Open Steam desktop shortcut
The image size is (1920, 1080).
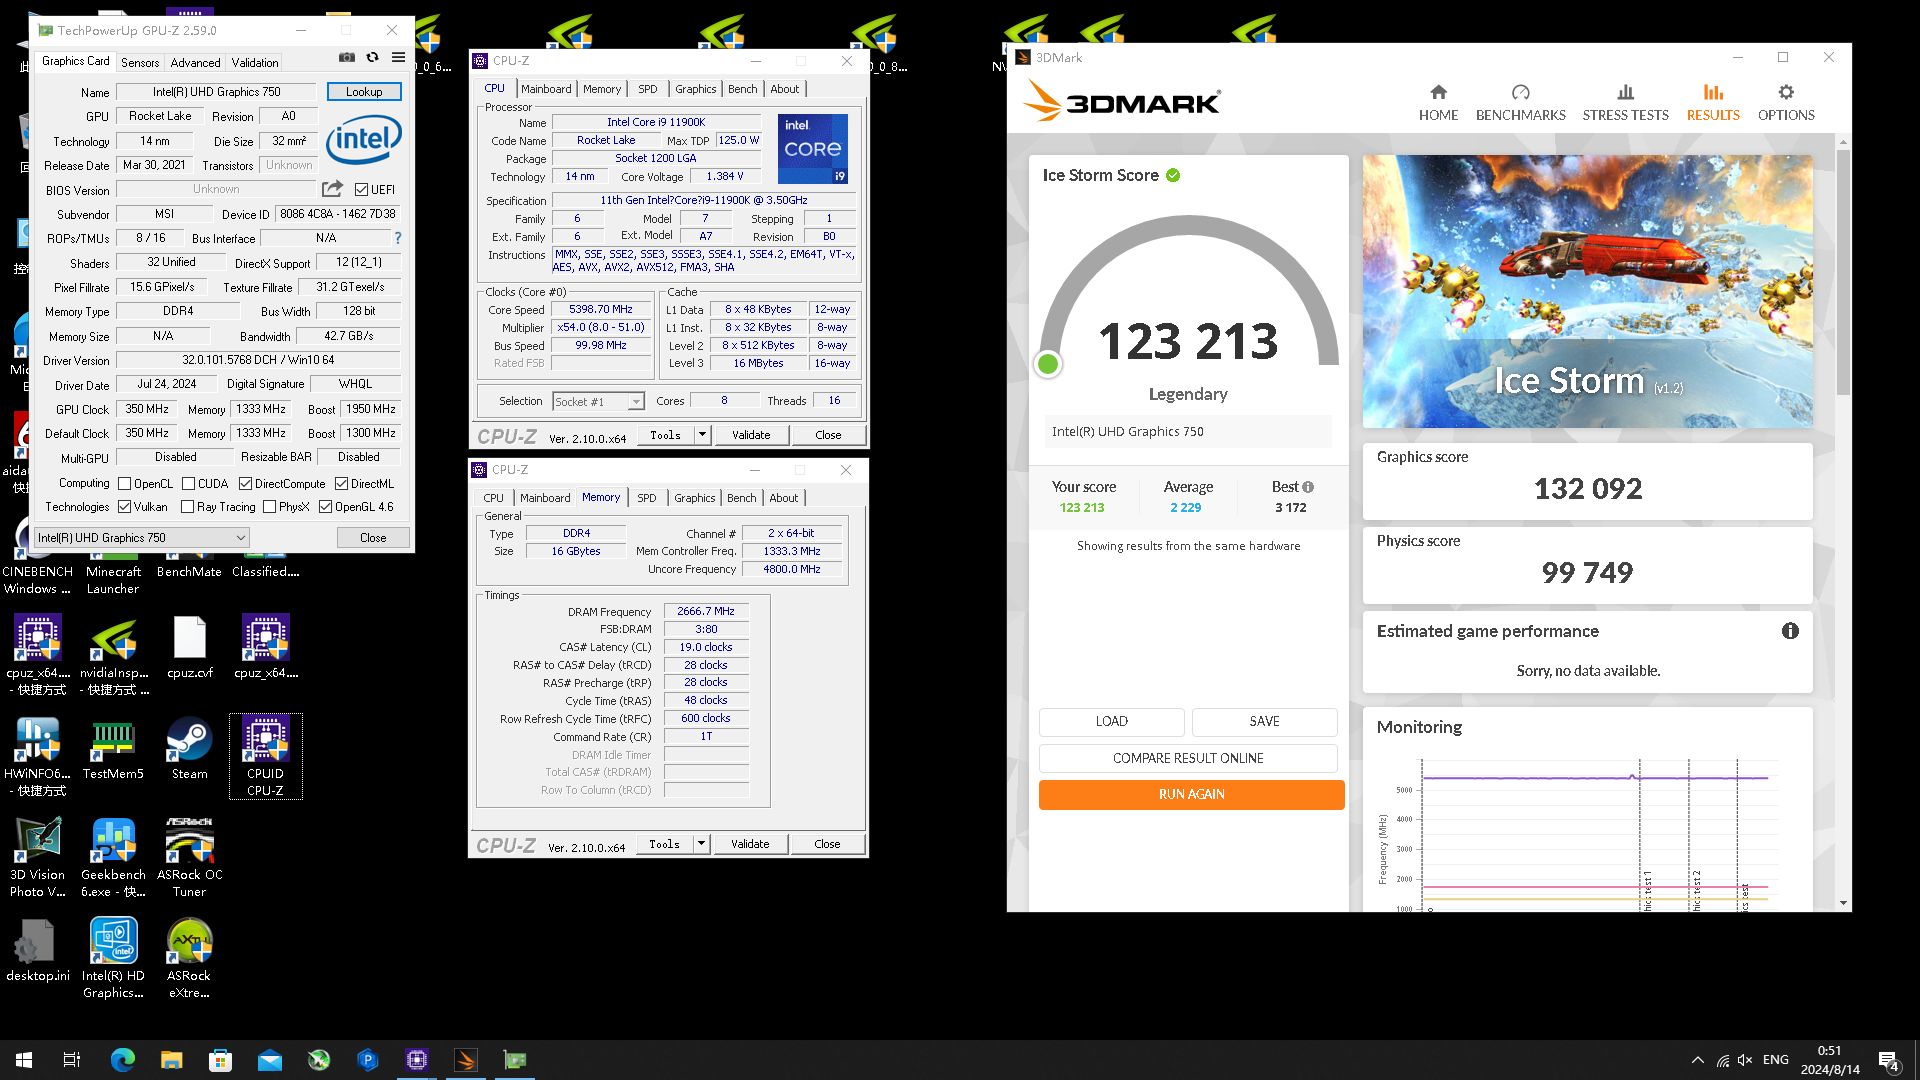189,748
